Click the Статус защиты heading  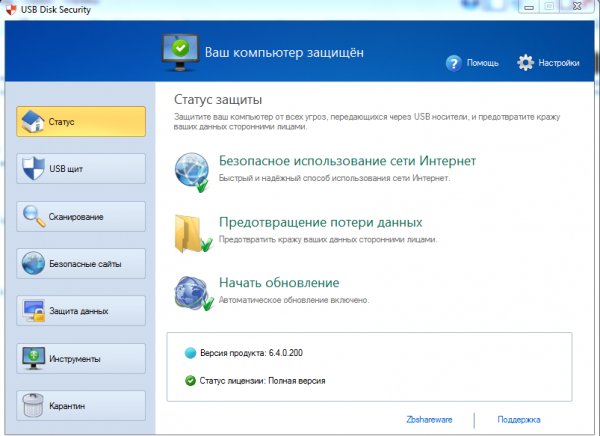218,100
